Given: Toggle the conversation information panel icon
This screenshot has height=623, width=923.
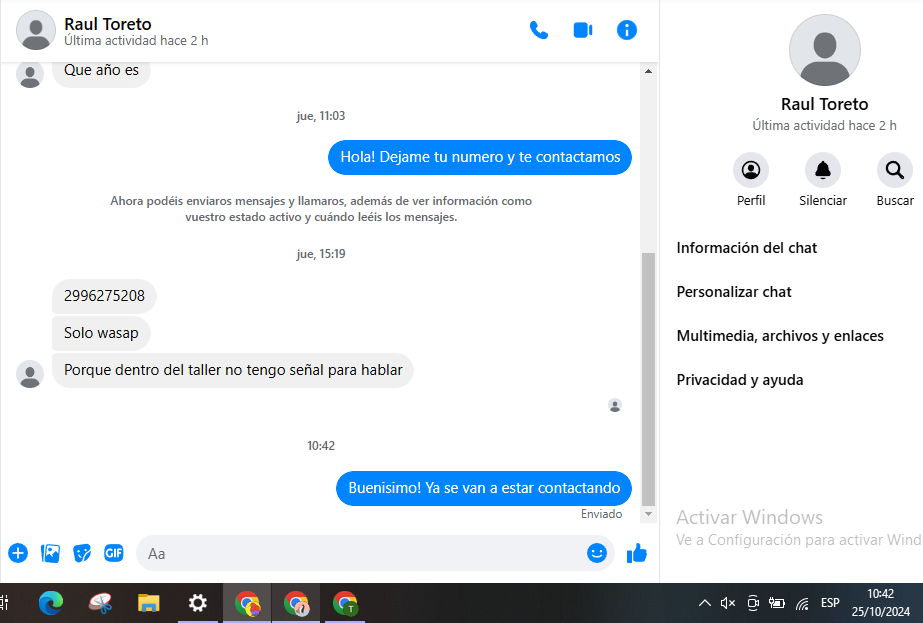Looking at the screenshot, I should [626, 30].
